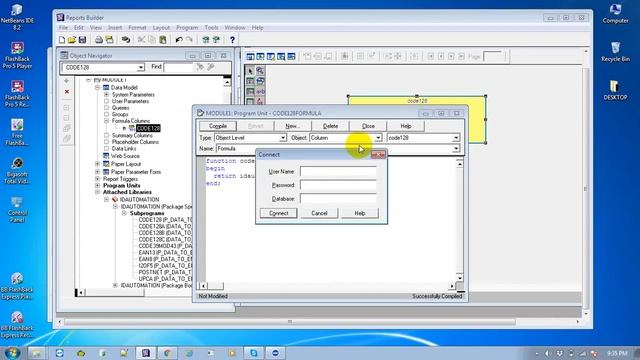Click the Compile button
This screenshot has height=360, width=640.
pos(218,126)
